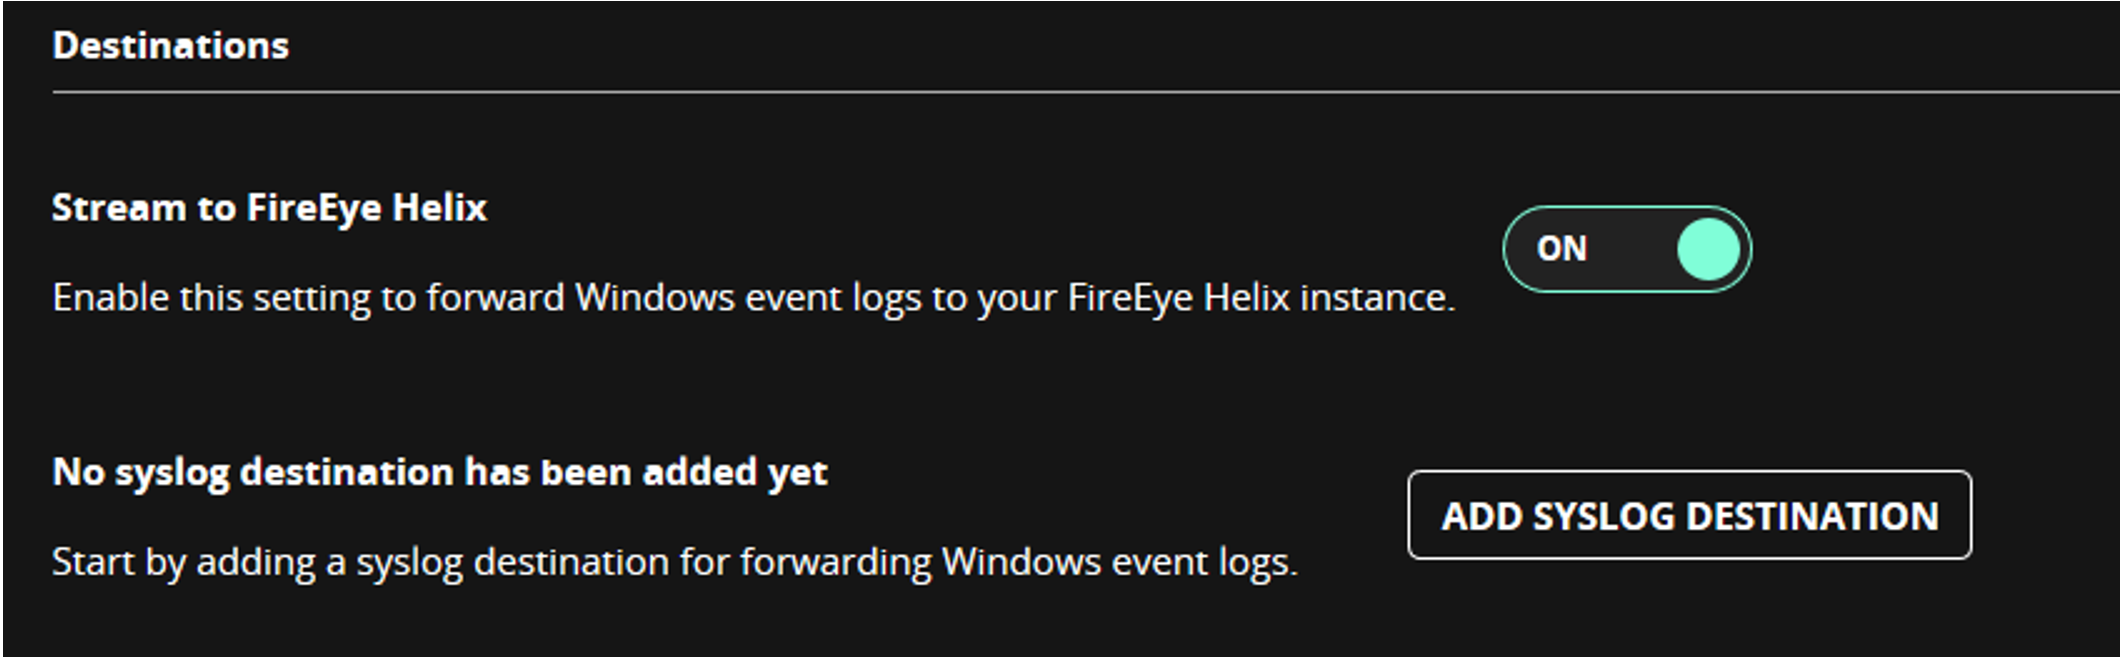Click the Enable this setting description text
This screenshot has height=658, width=2122.
[754, 298]
